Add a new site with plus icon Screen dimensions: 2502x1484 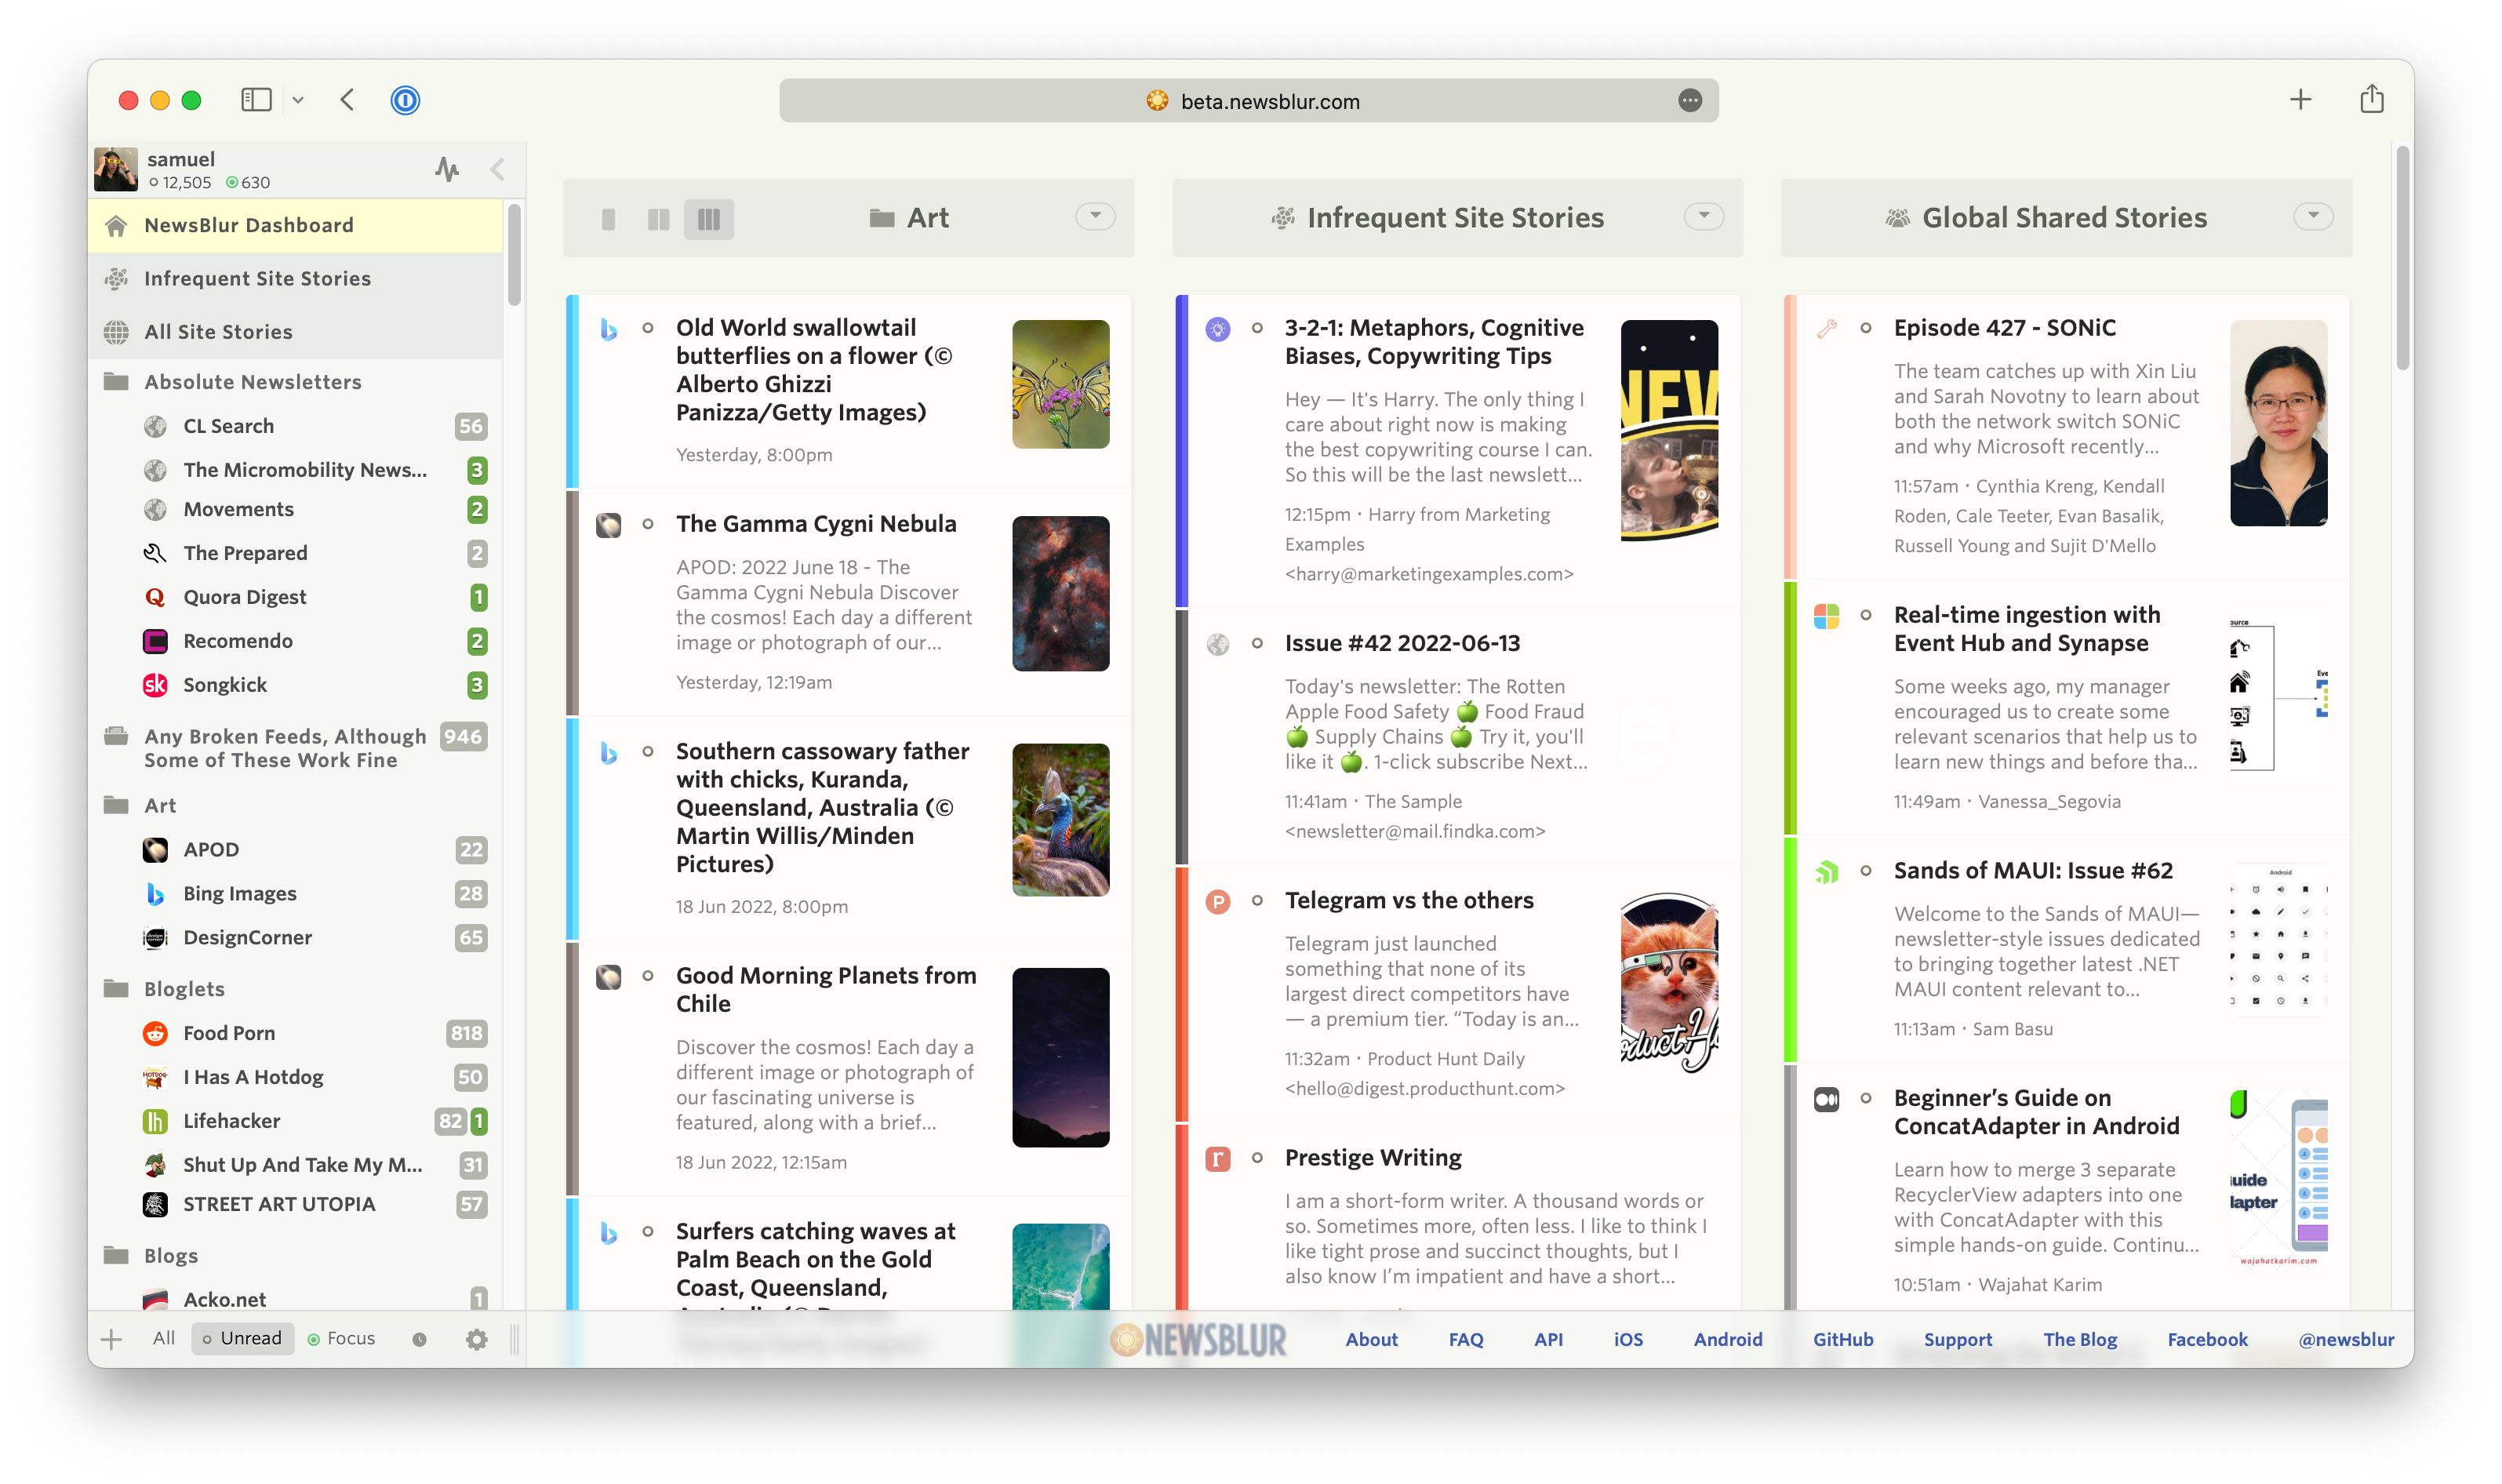point(112,1339)
